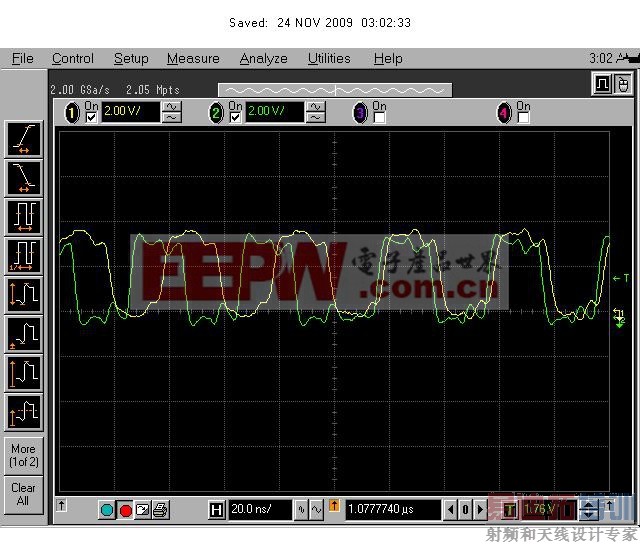The width and height of the screenshot is (640, 544).
Task: Click the up arrow at bottom left
Action: (x=61, y=506)
